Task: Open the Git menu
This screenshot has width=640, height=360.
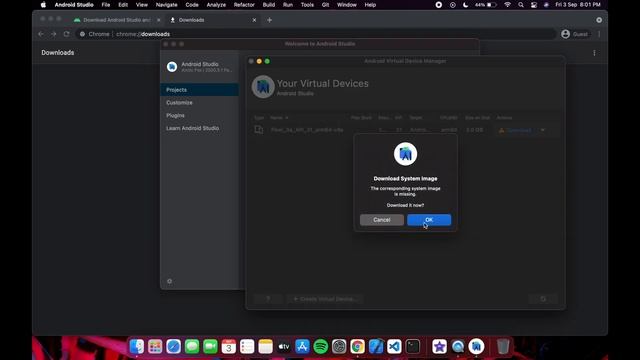Action: tap(325, 5)
